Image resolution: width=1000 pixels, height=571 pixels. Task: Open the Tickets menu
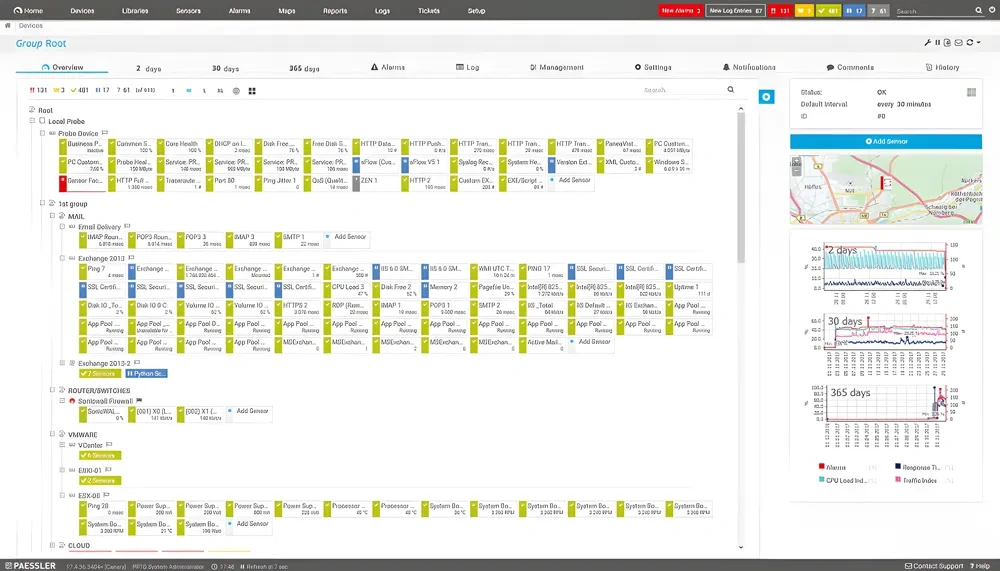429,11
